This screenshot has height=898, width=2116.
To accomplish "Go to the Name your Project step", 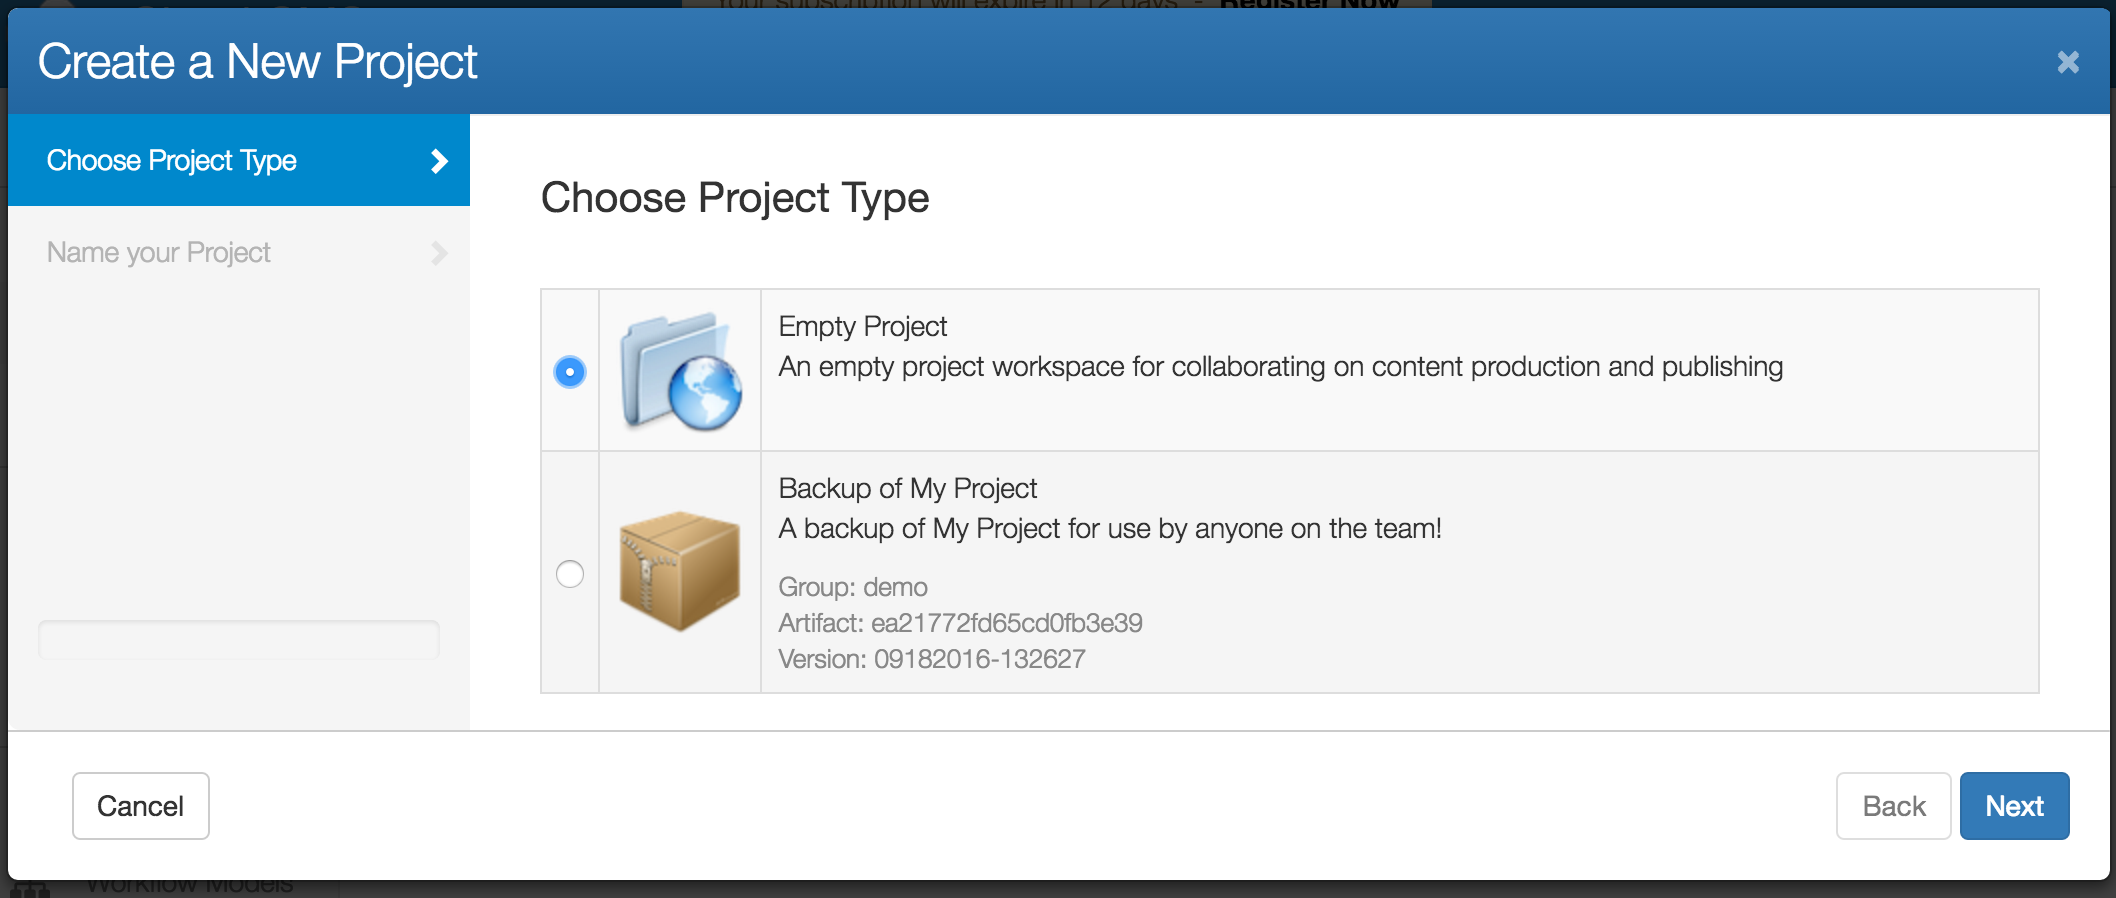I will 239,252.
